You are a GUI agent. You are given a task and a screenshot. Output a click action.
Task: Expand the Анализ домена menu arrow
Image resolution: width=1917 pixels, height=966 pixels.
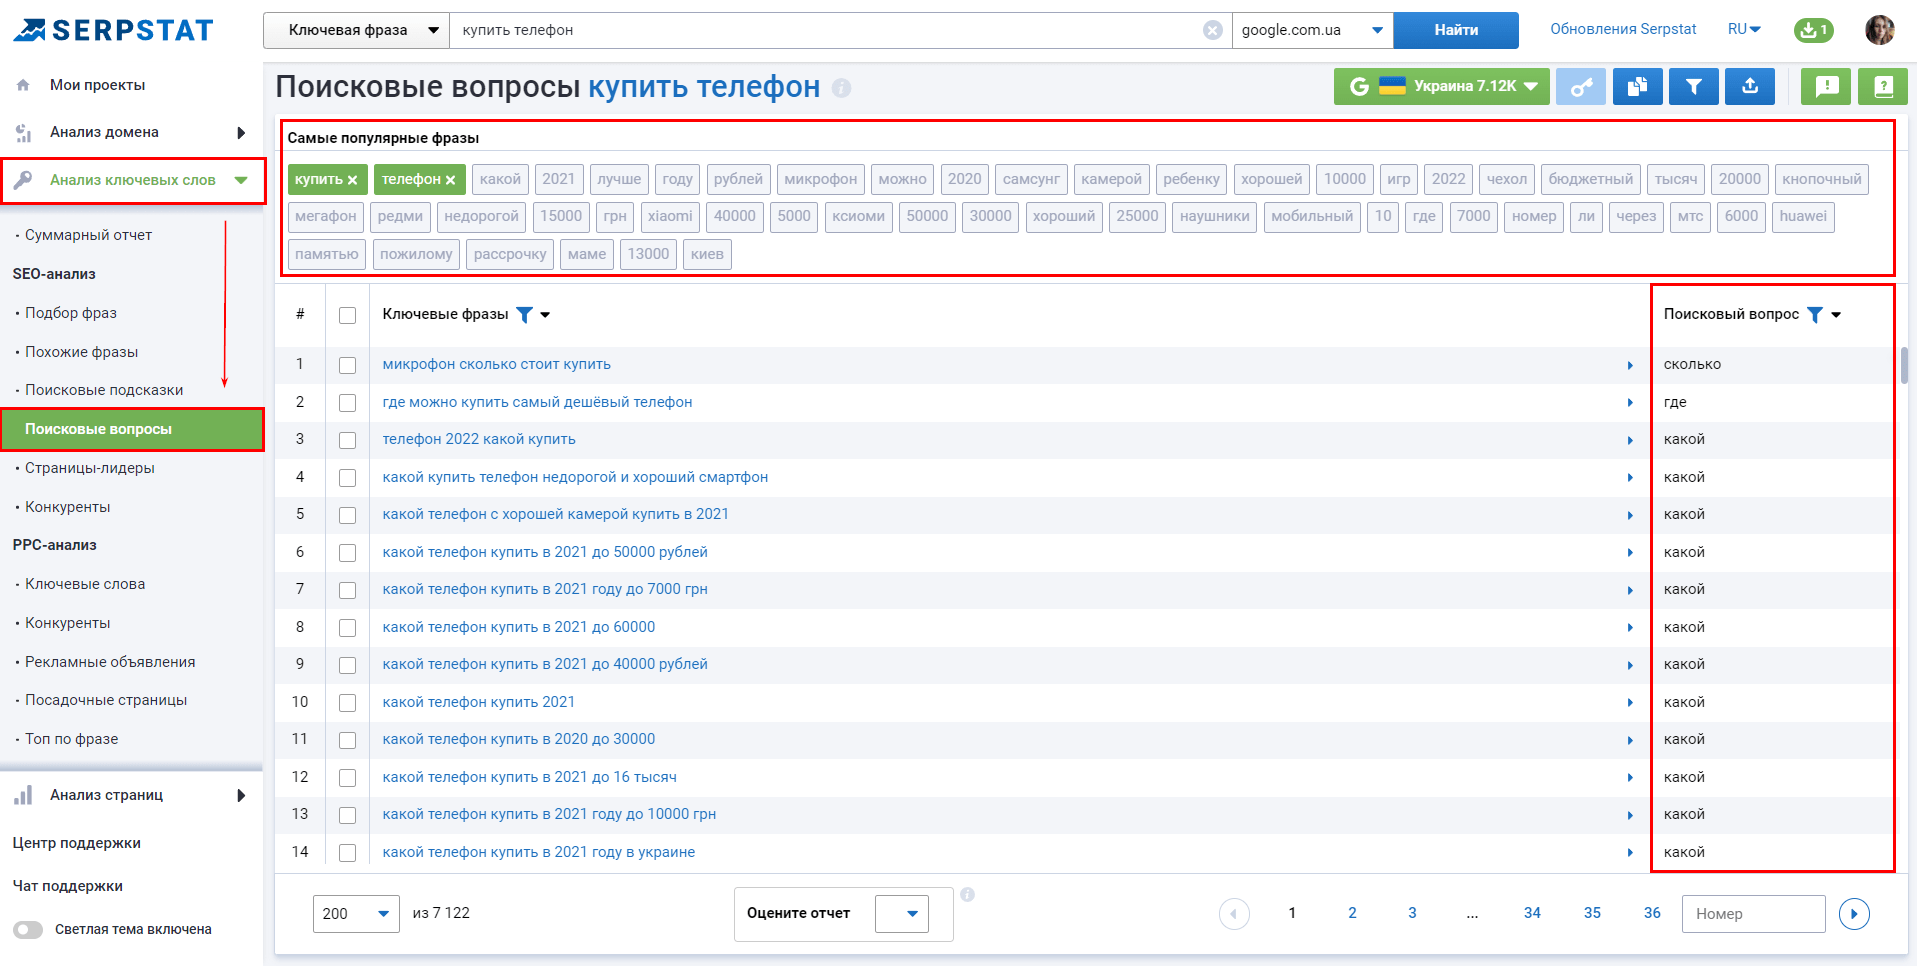(241, 132)
